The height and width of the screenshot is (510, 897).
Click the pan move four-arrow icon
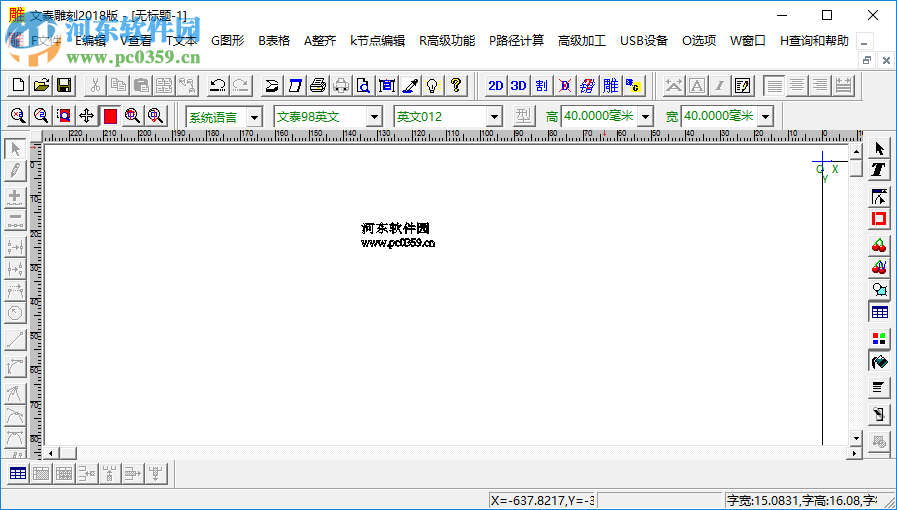pyautogui.click(x=86, y=116)
